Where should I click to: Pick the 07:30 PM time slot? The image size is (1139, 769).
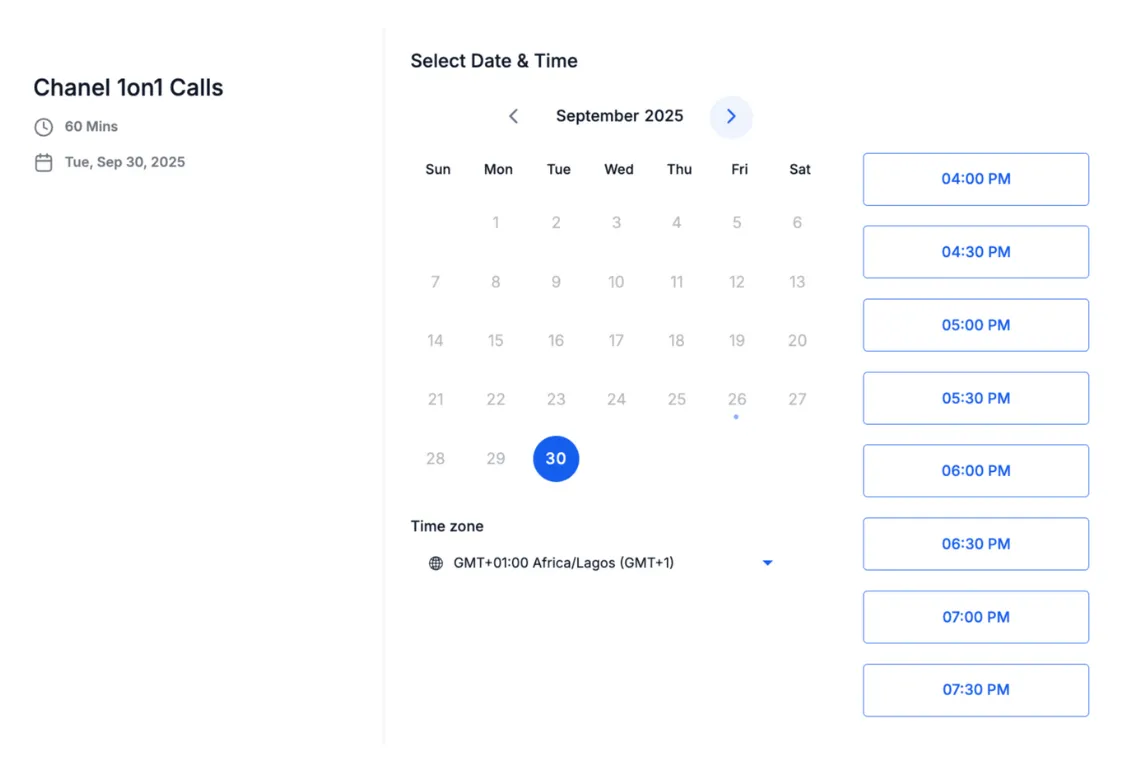(x=976, y=691)
